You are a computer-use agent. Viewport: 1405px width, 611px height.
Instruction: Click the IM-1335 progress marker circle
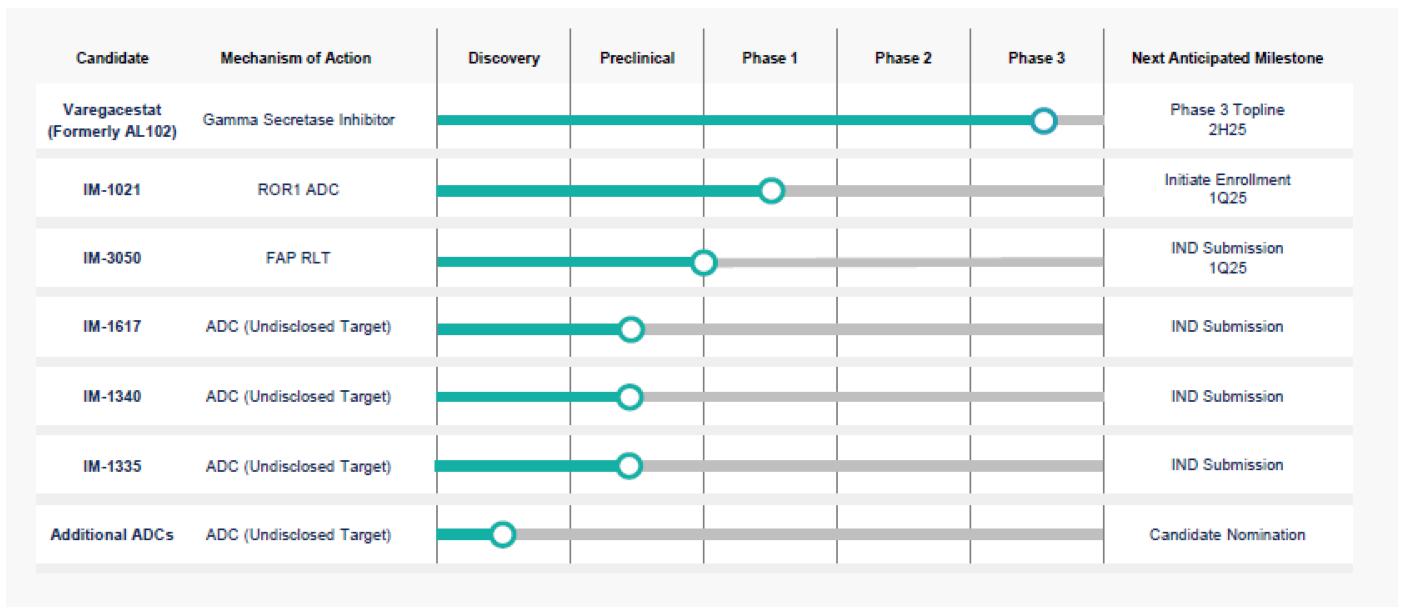628,466
